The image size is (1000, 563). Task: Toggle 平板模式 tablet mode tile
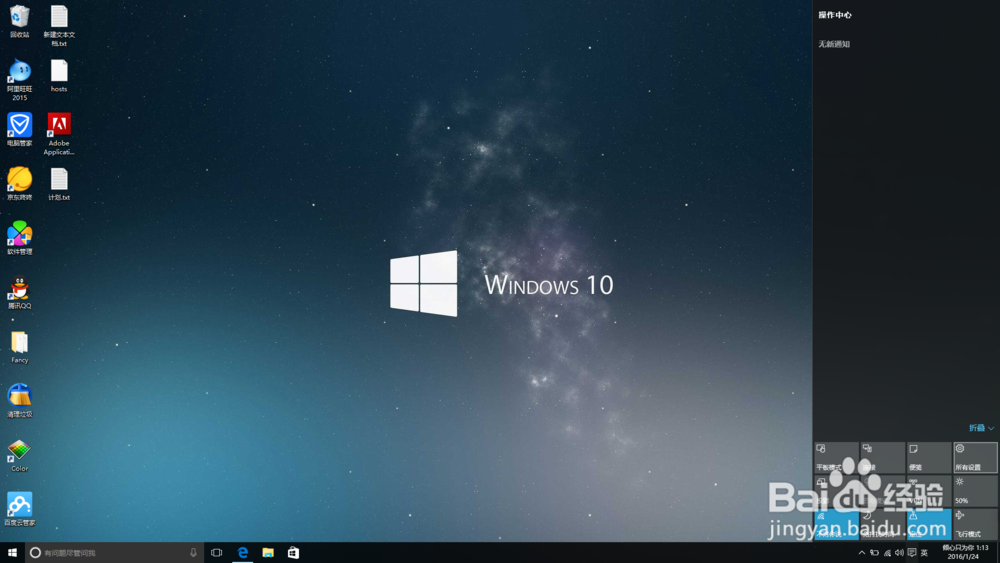(836, 457)
